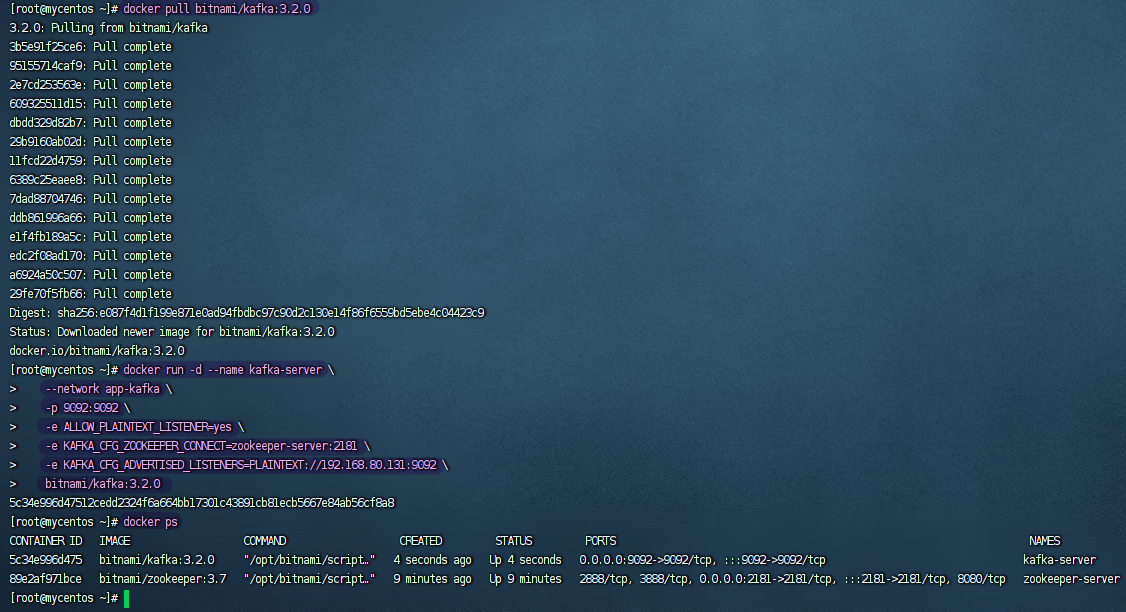
Task: Click layer edc2f08ad170 Pull complete line
Action: tap(90, 256)
